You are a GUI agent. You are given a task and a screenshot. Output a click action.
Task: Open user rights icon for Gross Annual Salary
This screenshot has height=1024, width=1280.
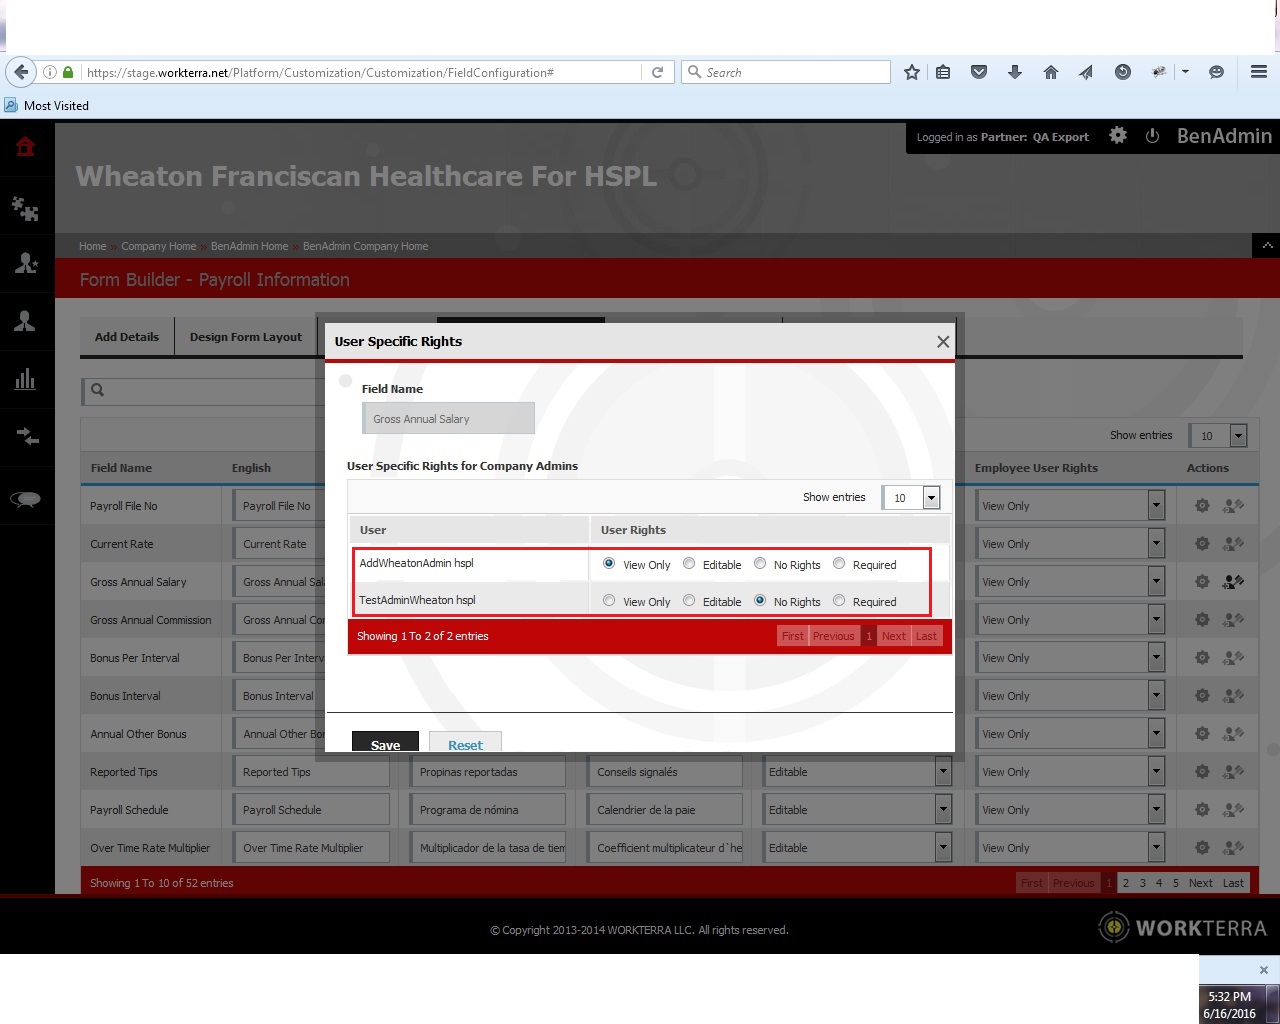click(1234, 582)
